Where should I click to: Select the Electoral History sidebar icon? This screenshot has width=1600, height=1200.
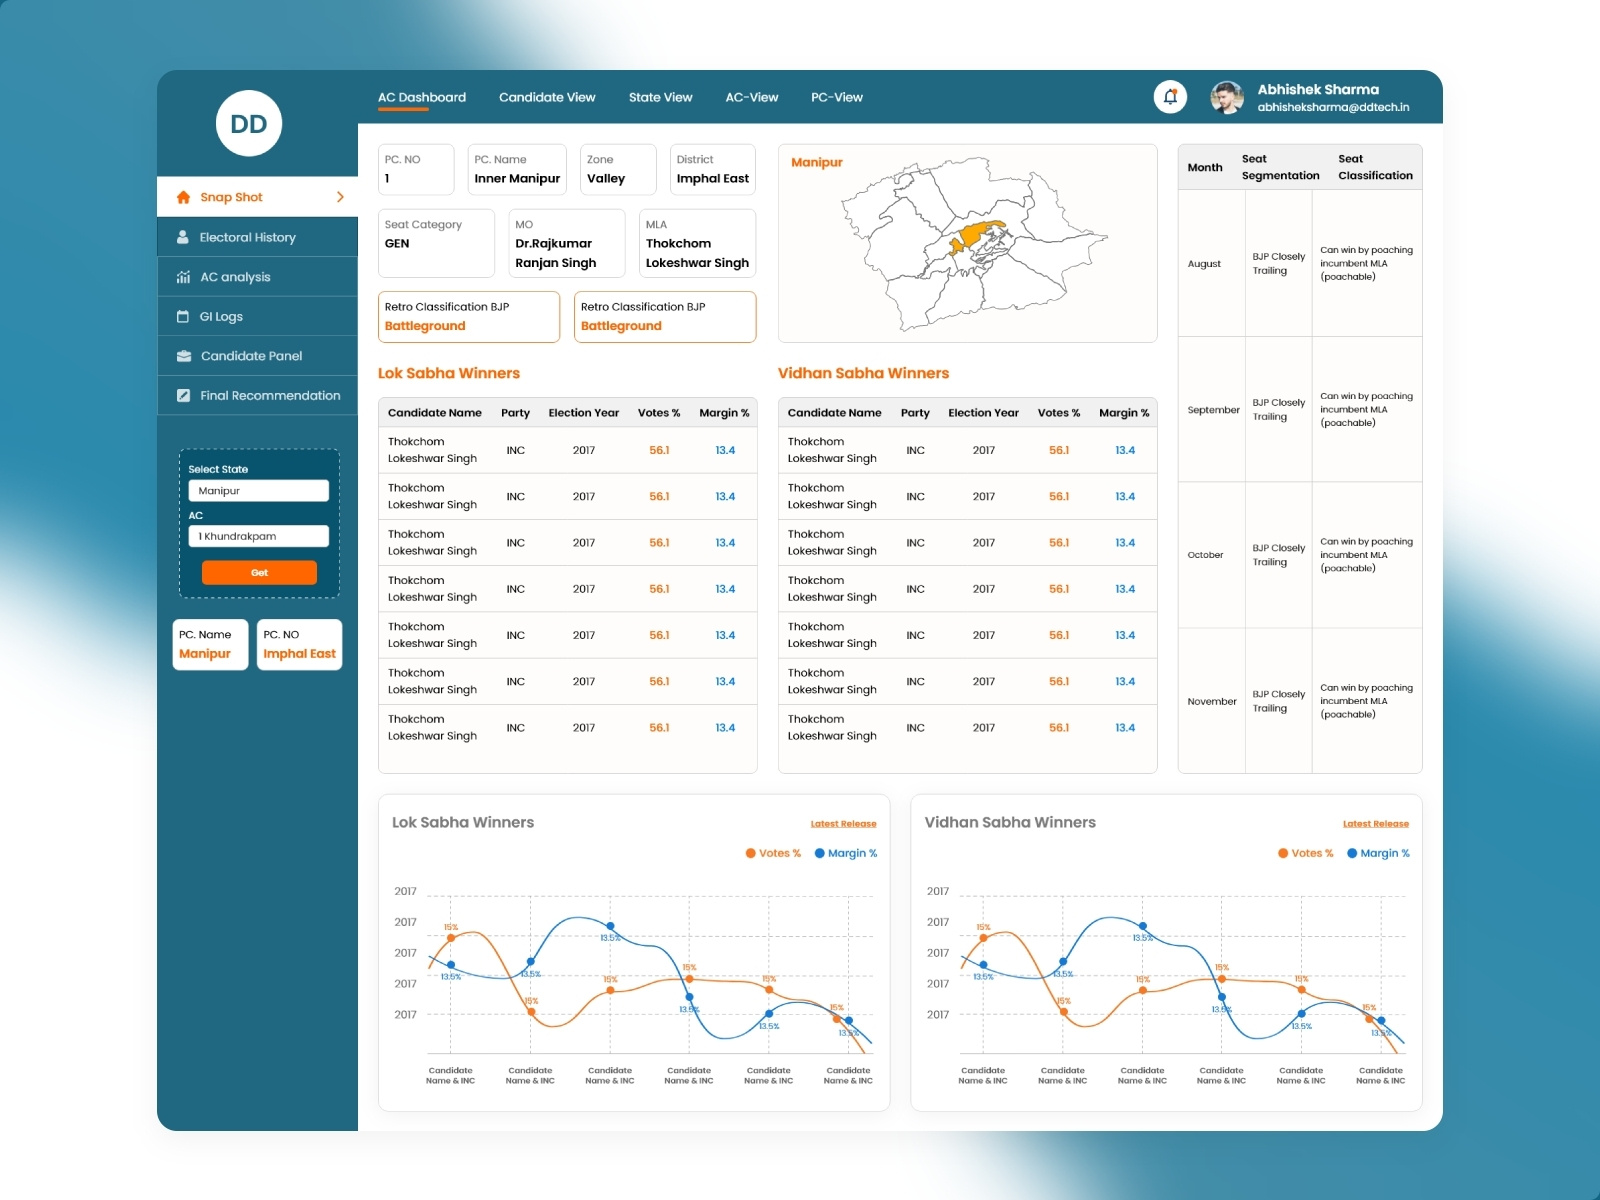pyautogui.click(x=183, y=237)
